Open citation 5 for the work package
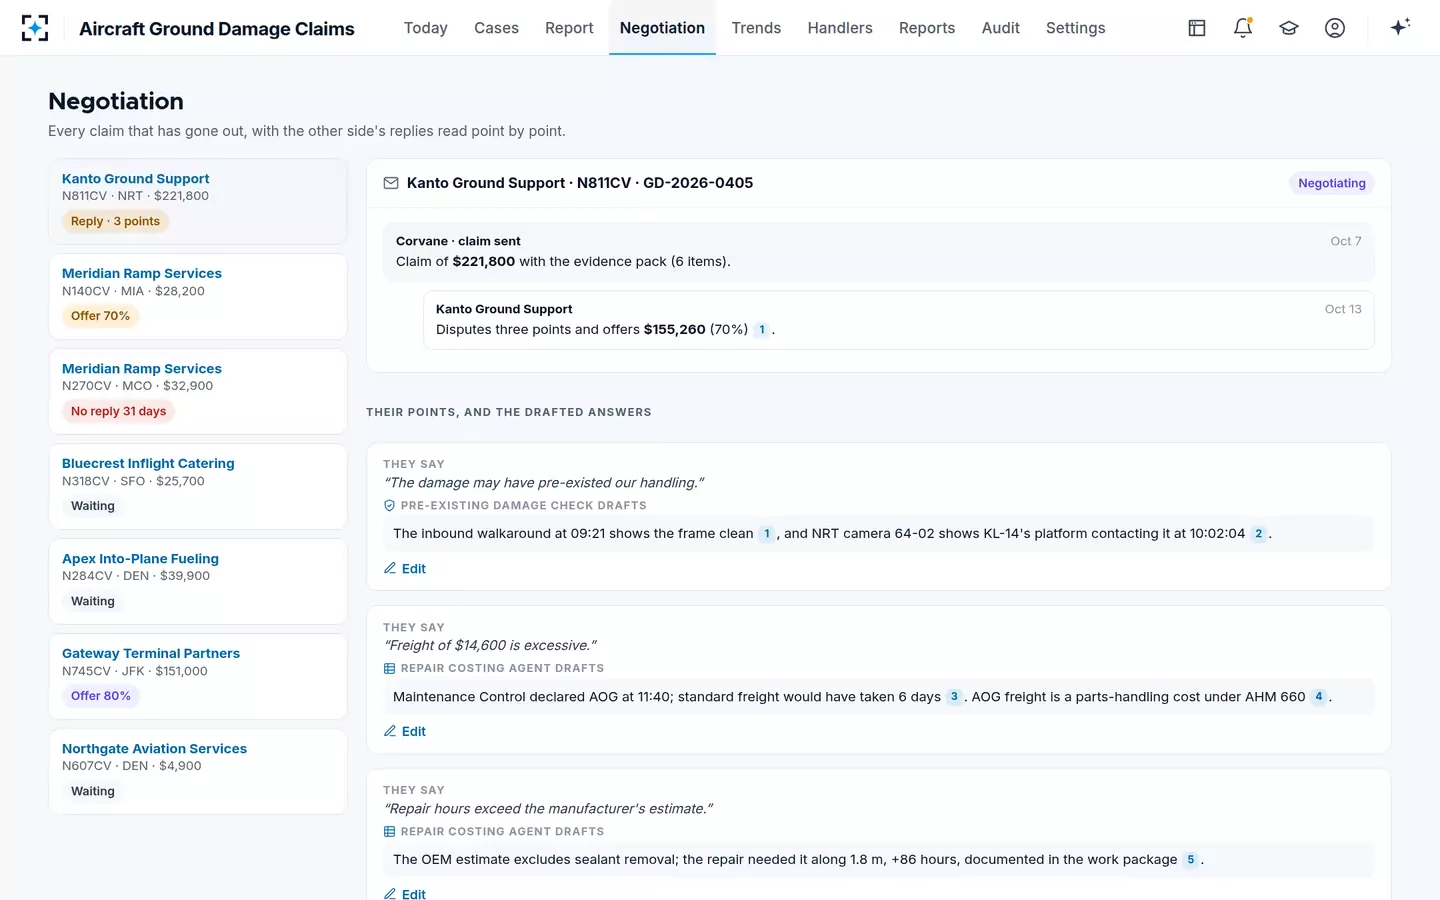The width and height of the screenshot is (1440, 900). pos(1191,860)
